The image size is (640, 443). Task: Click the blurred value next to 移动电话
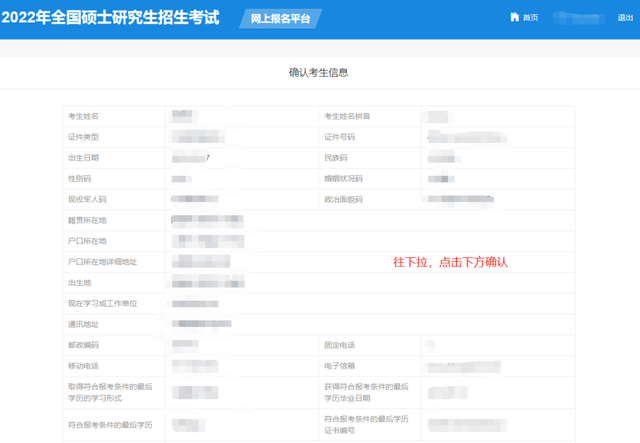tap(195, 366)
